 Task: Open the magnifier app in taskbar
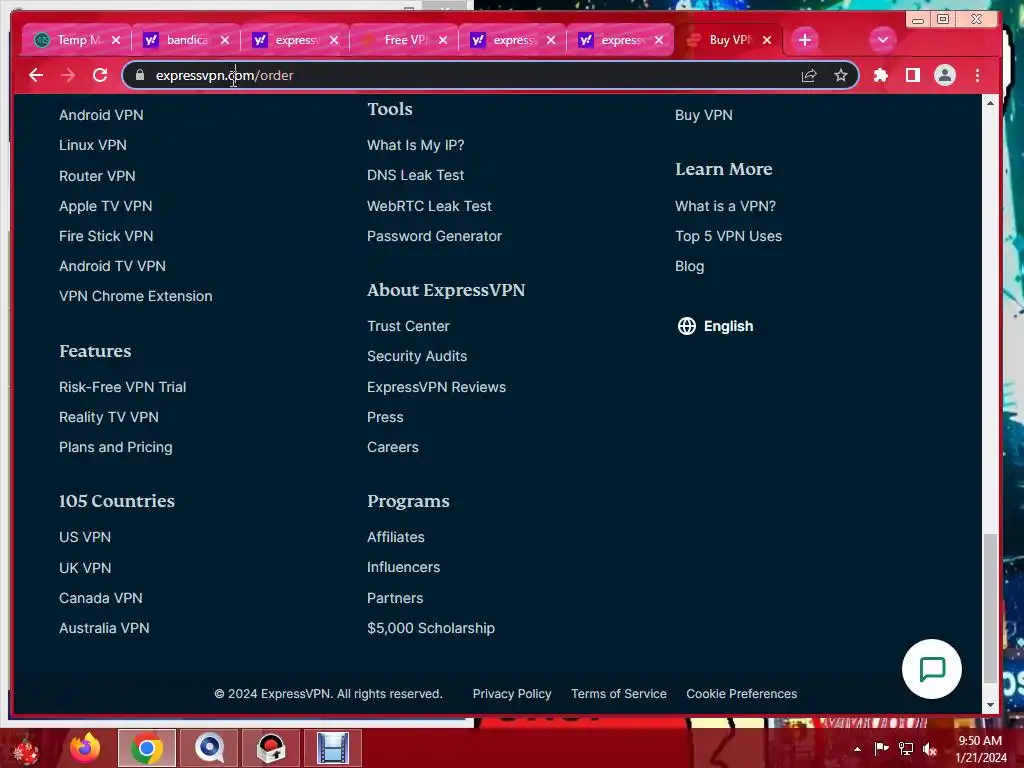(209, 748)
